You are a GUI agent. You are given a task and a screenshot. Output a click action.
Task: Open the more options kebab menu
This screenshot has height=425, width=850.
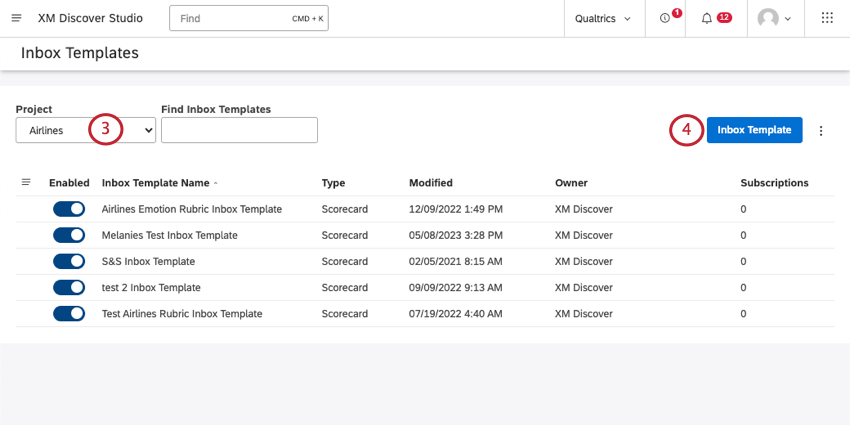click(x=821, y=131)
